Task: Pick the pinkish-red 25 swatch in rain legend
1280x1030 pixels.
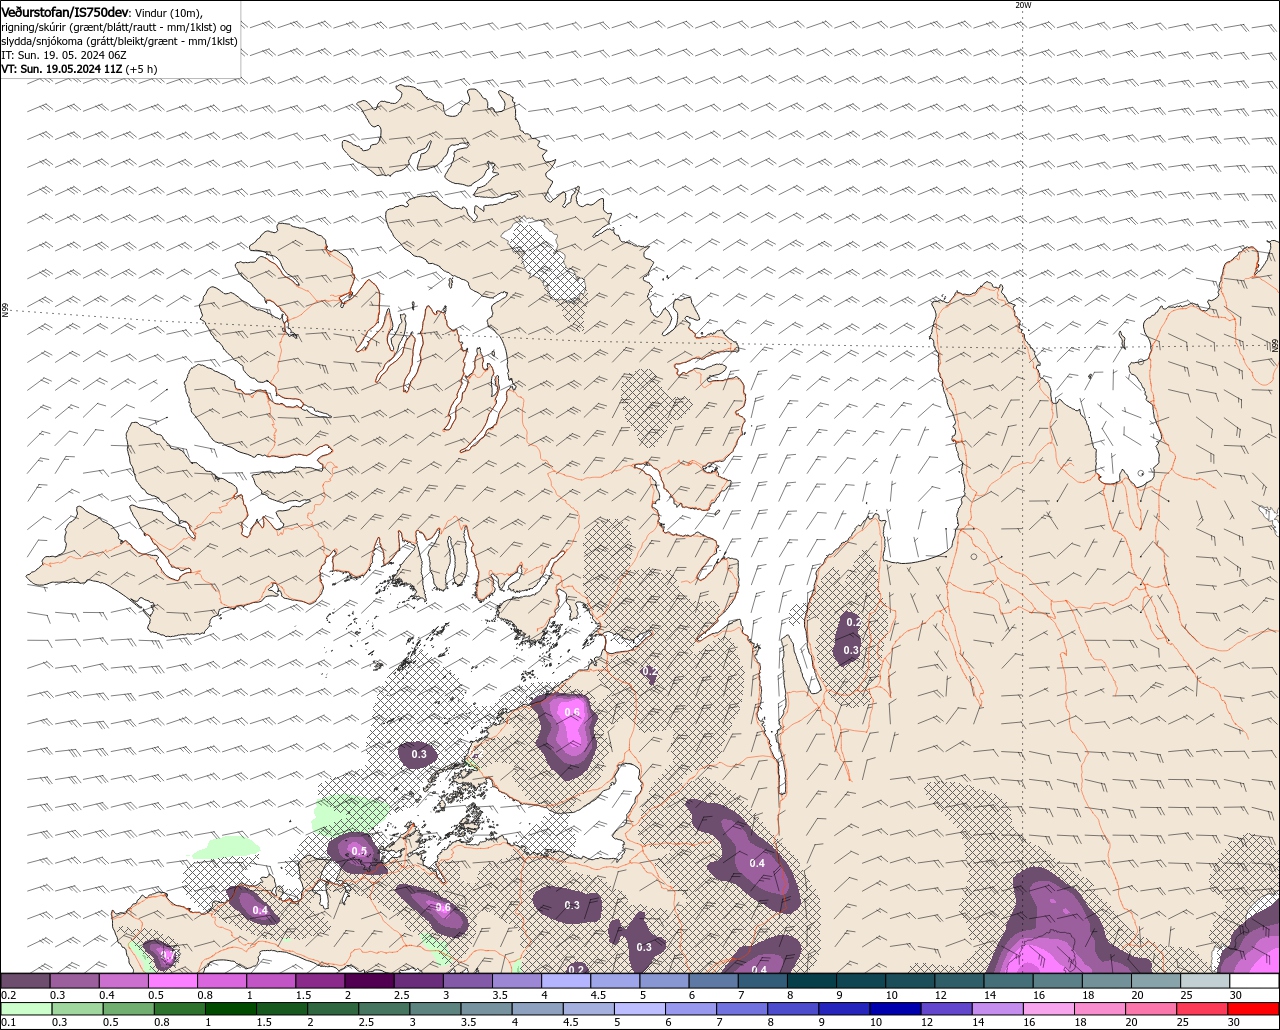Action: (1203, 1008)
